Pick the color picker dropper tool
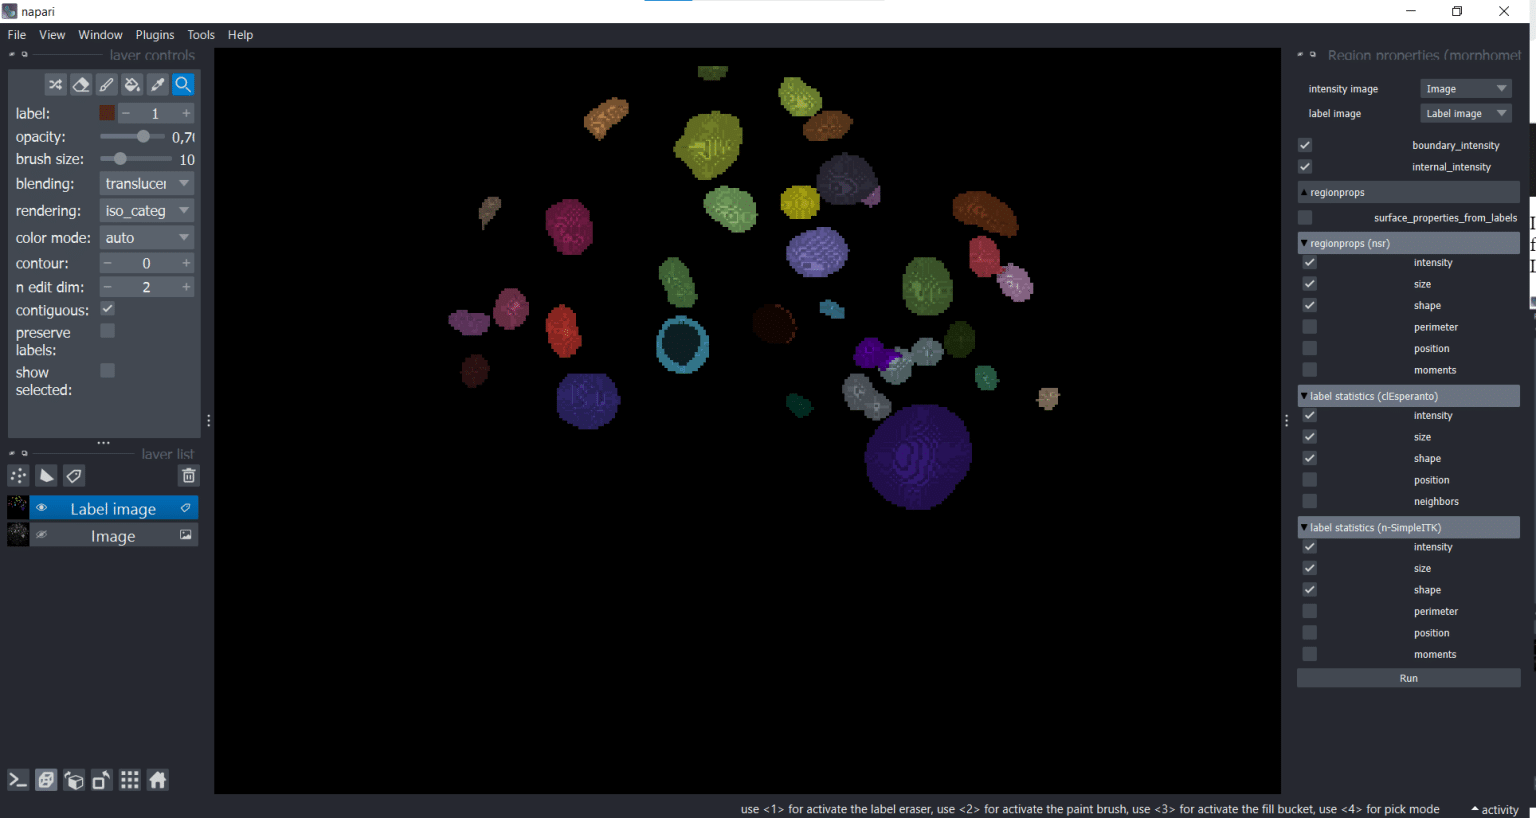This screenshot has height=818, width=1536. coord(158,85)
